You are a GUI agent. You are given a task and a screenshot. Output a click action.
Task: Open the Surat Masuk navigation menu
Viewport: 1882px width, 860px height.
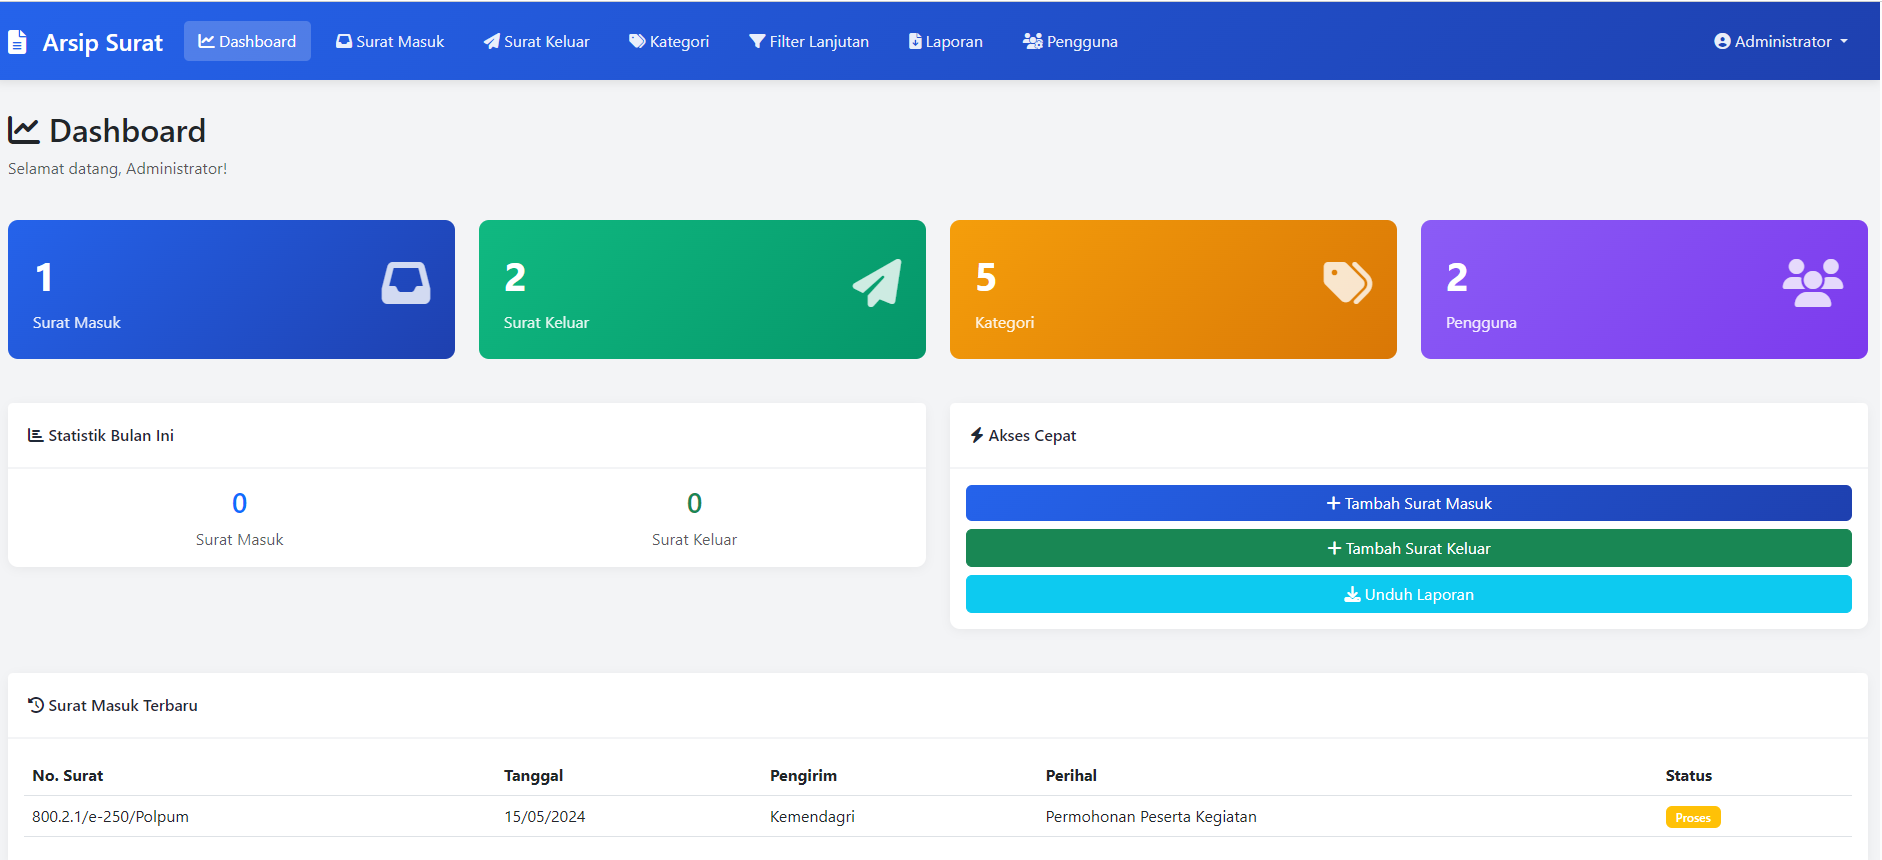point(390,41)
